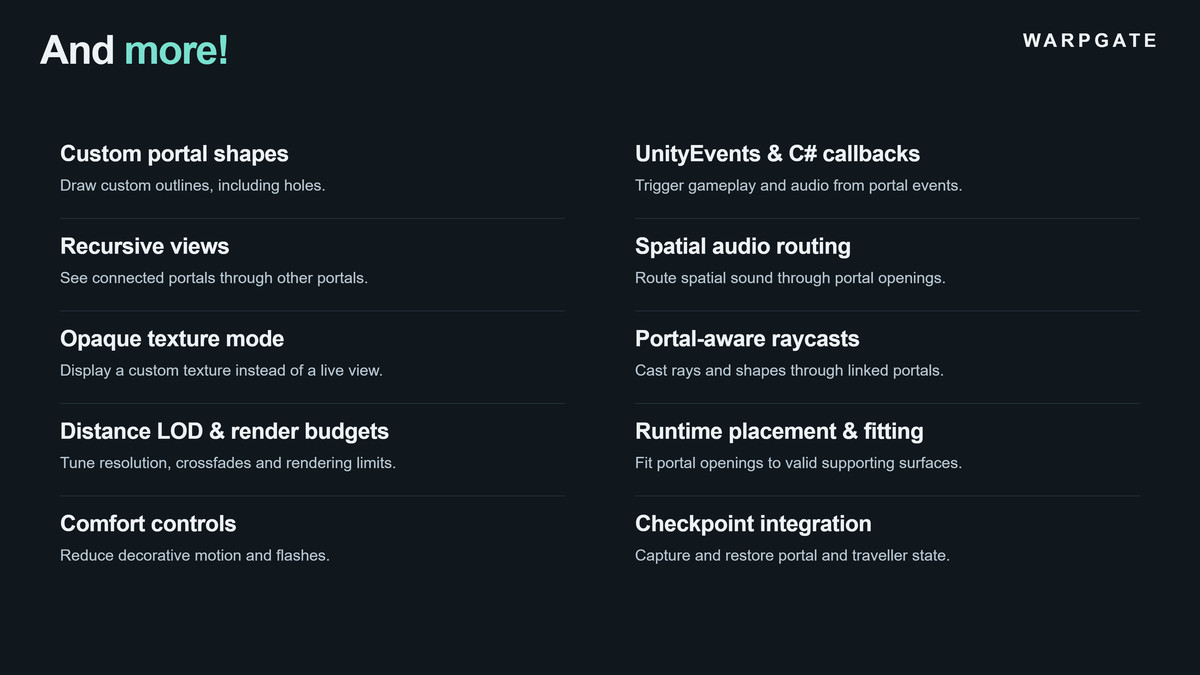Click "Cast rays and shapes" description text
Screen dimensions: 1200x675
(x=789, y=370)
